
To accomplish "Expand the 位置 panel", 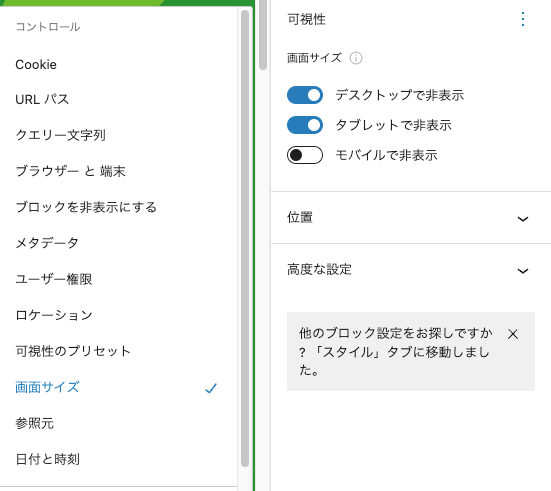I will click(x=410, y=218).
